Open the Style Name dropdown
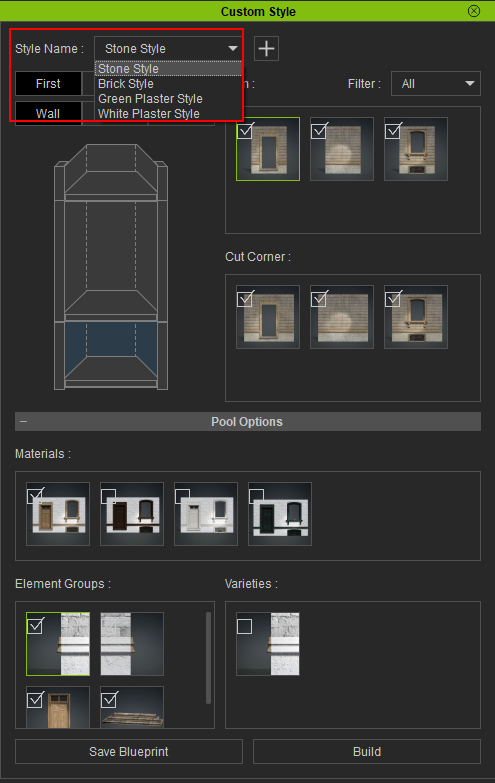 pyautogui.click(x=168, y=48)
